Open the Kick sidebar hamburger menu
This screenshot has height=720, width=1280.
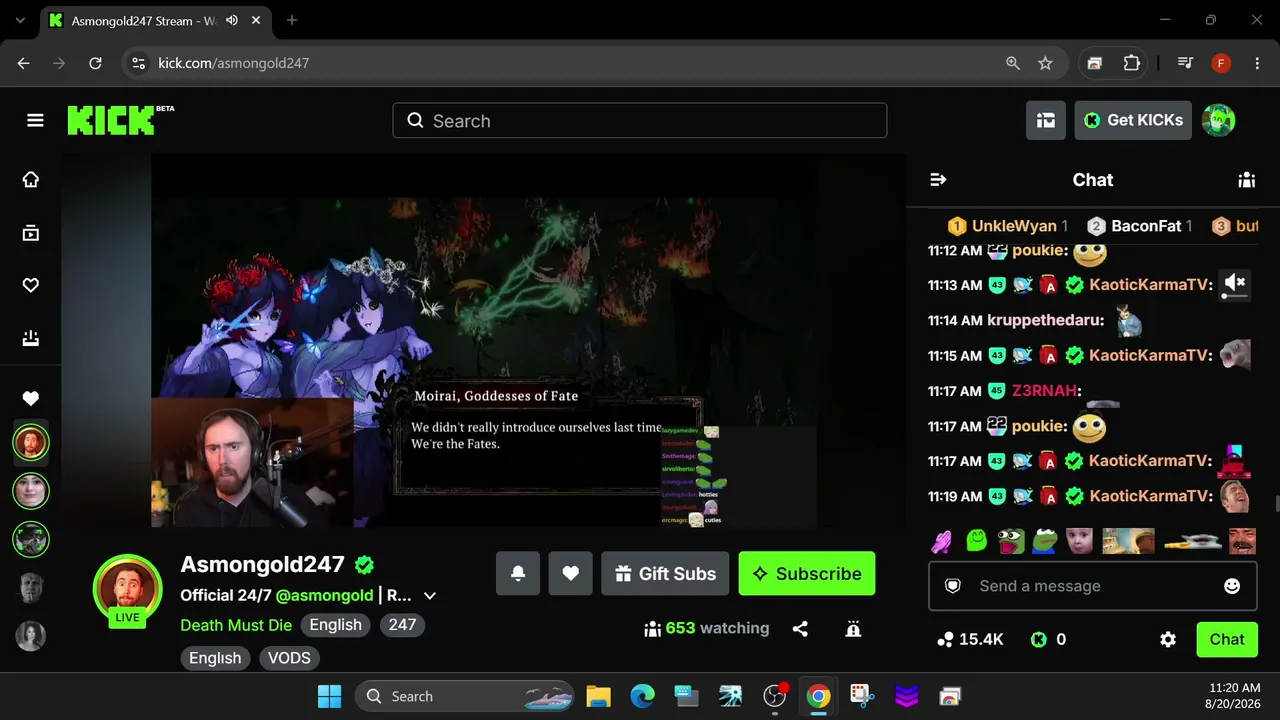(x=35, y=121)
